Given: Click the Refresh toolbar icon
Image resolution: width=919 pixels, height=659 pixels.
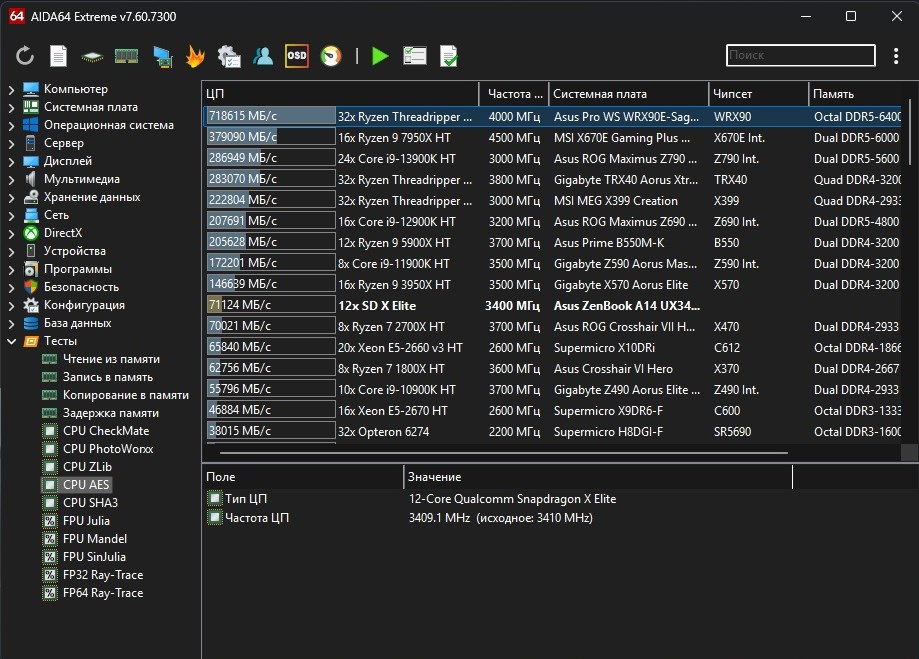Looking at the screenshot, I should coord(25,56).
